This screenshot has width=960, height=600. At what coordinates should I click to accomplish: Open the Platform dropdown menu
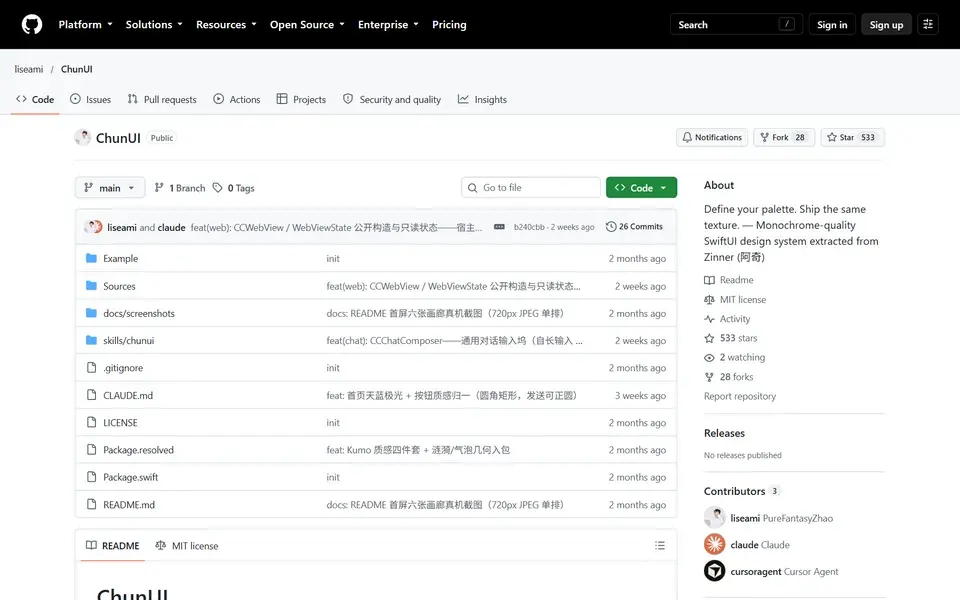pyautogui.click(x=85, y=24)
